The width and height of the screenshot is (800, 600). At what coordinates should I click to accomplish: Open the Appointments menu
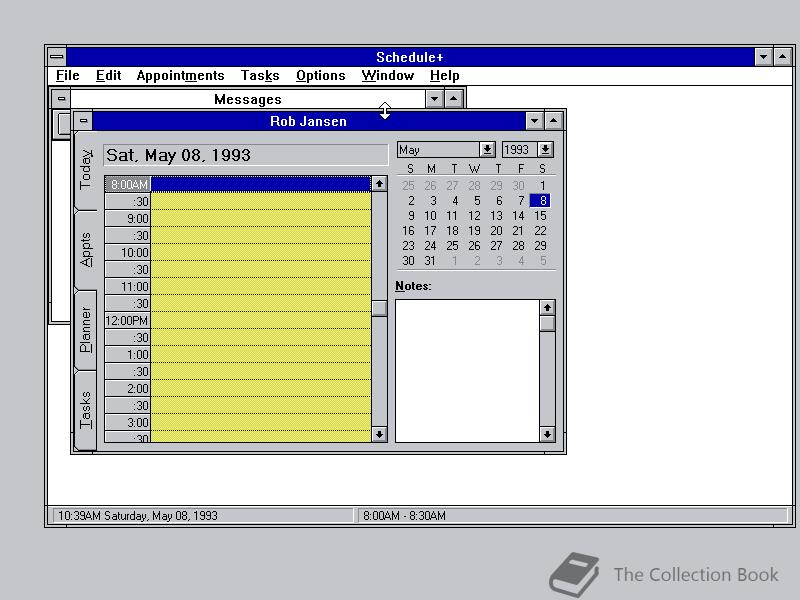(180, 76)
